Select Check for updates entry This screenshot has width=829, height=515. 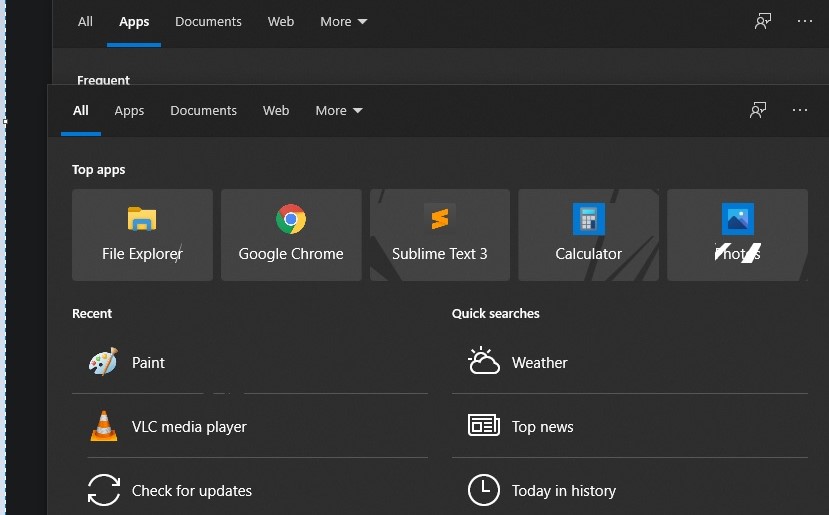(x=250, y=490)
